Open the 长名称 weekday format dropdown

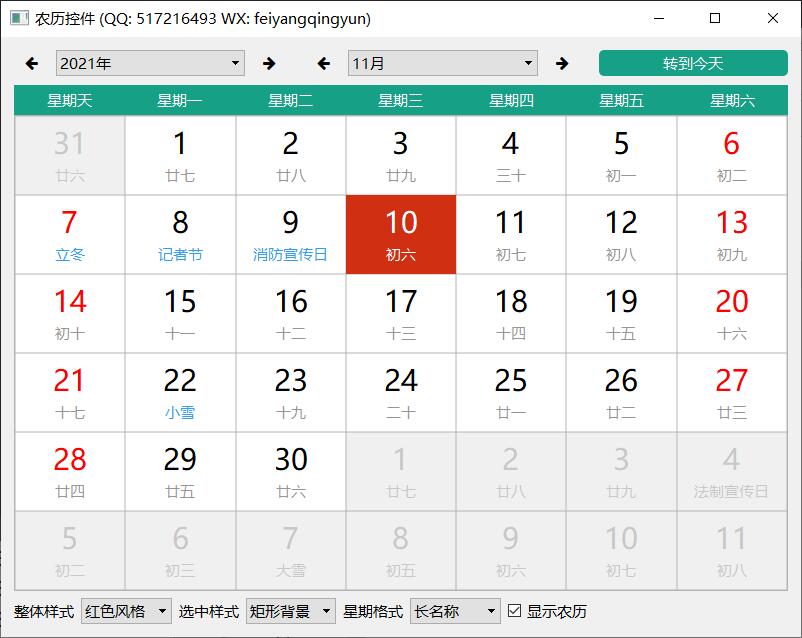click(x=455, y=611)
